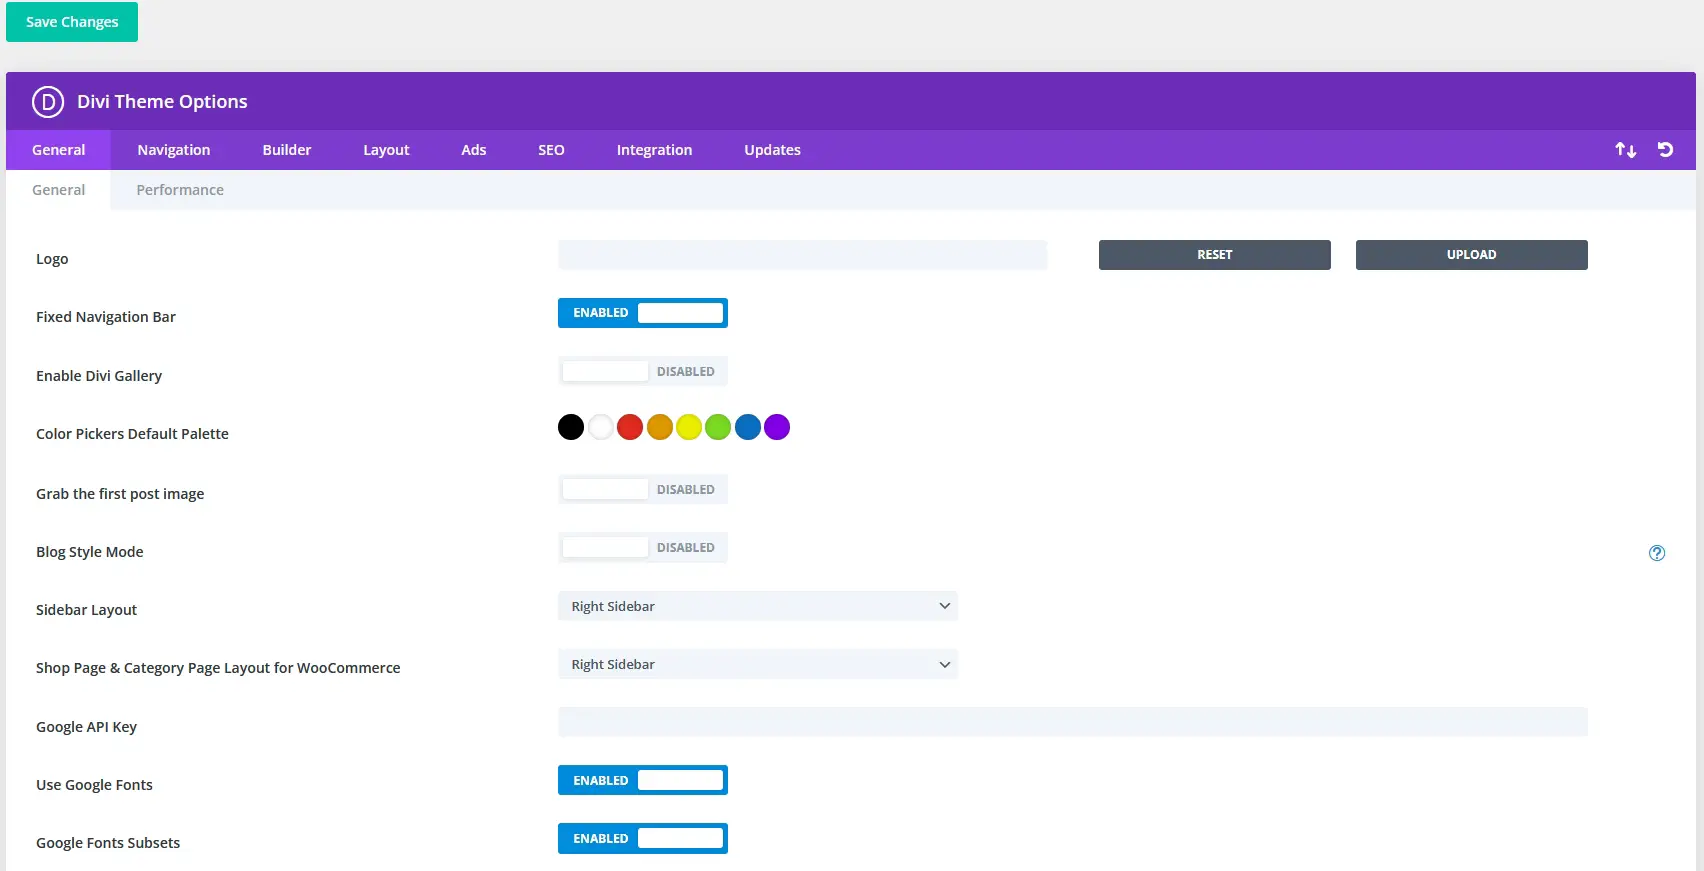Select the General main tab
1704x871 pixels.
point(59,150)
